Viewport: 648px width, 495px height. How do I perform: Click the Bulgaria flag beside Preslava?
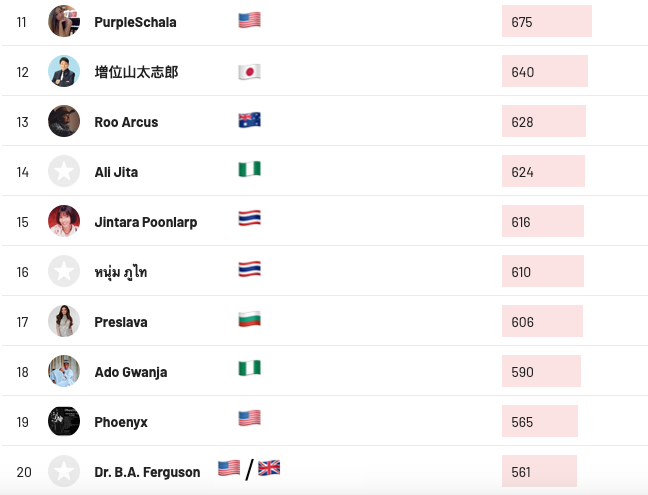click(249, 320)
